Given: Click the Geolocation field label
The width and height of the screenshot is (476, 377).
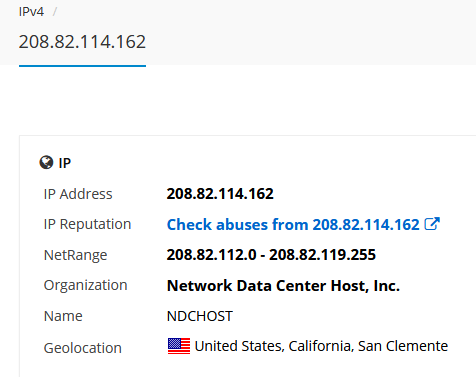Looking at the screenshot, I should coord(83,348).
